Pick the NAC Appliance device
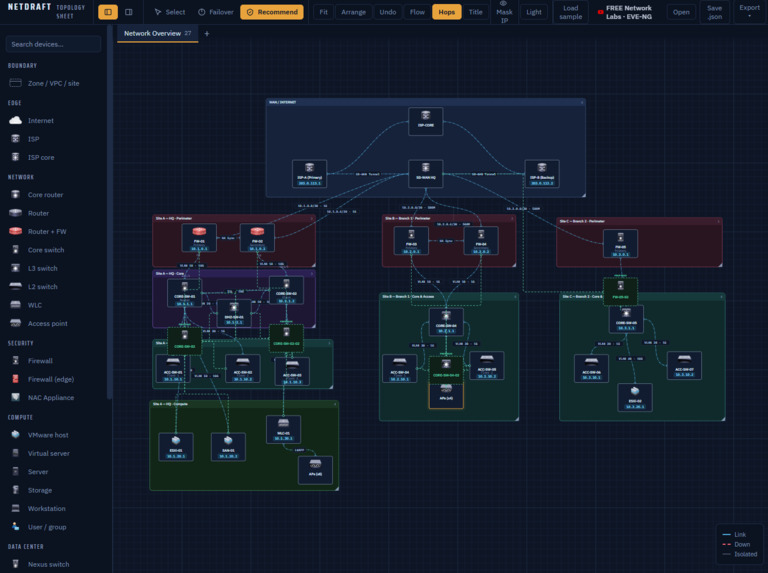The height and width of the screenshot is (573, 768). click(x=51, y=398)
